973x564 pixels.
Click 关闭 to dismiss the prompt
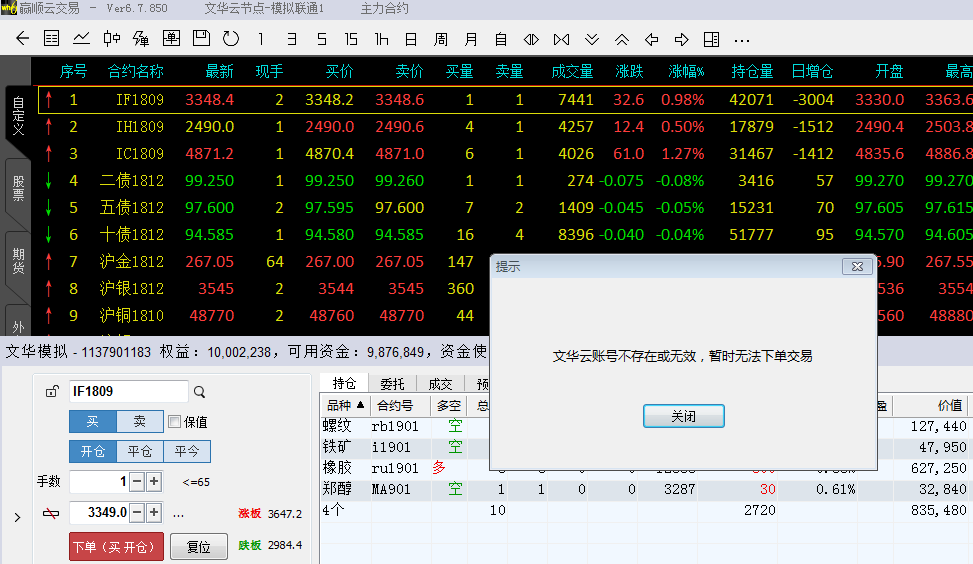tap(683, 416)
